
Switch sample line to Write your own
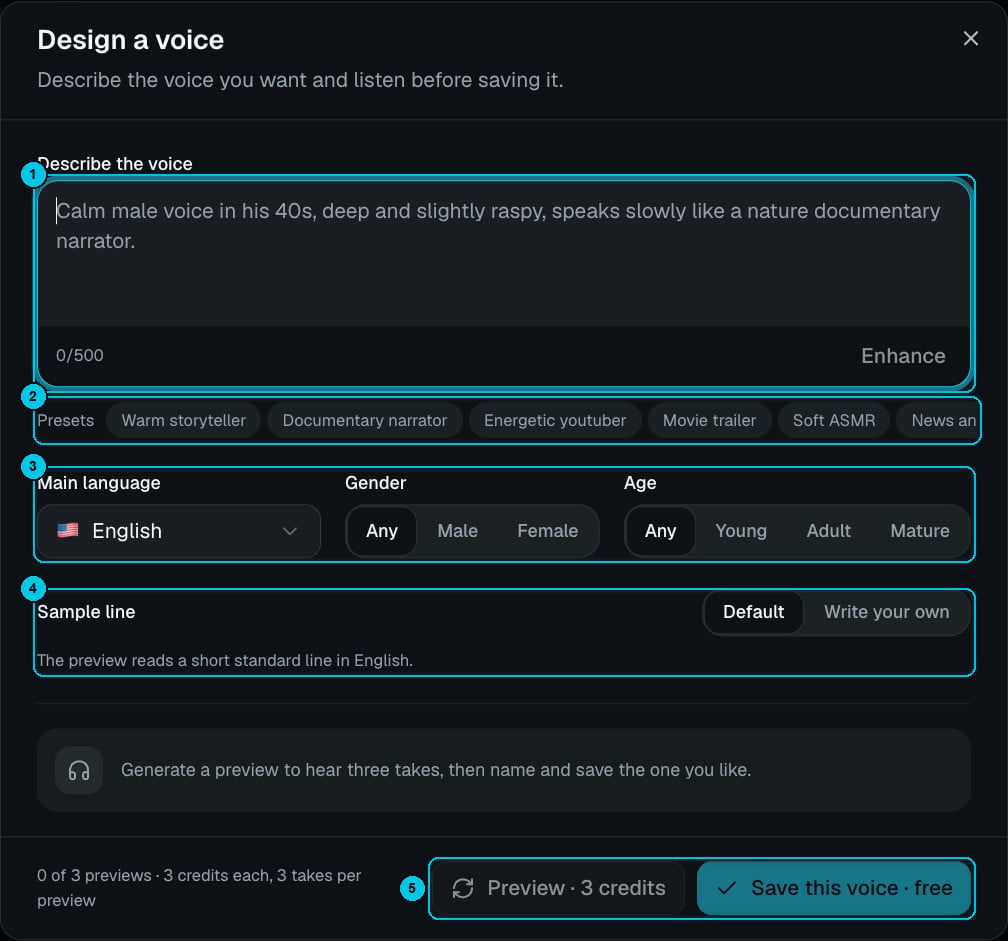pos(886,612)
